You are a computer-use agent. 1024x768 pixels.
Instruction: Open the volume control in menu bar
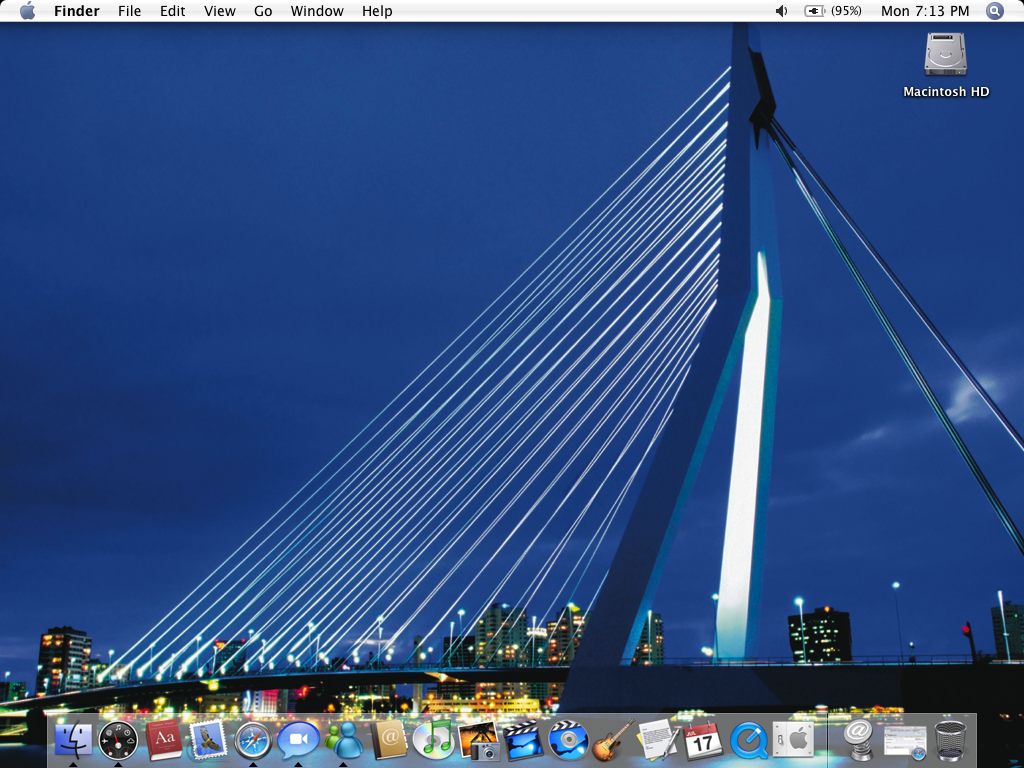pos(781,11)
